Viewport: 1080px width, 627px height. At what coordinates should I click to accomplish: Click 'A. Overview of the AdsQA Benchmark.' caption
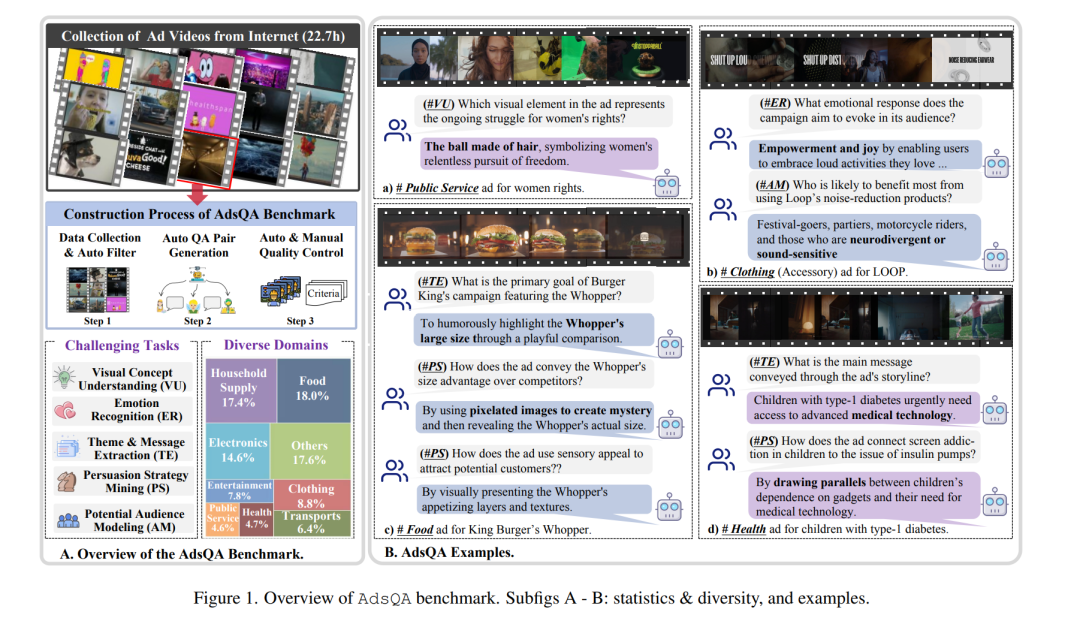[x=182, y=554]
